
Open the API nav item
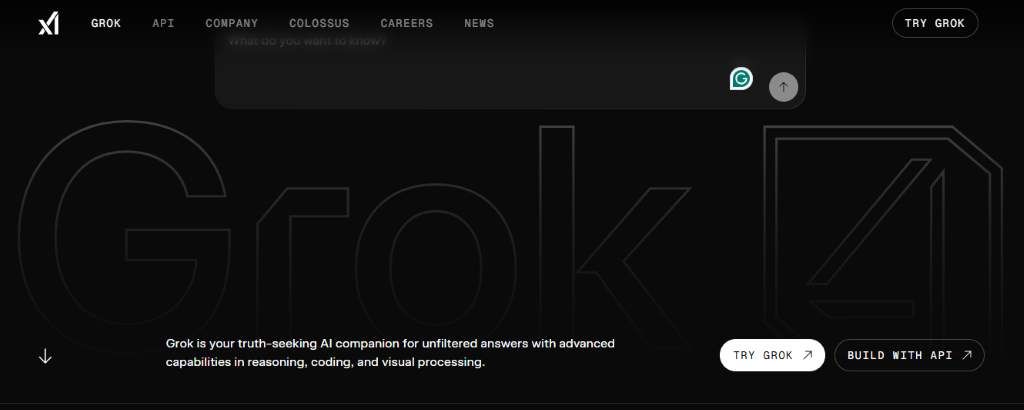[x=163, y=24]
